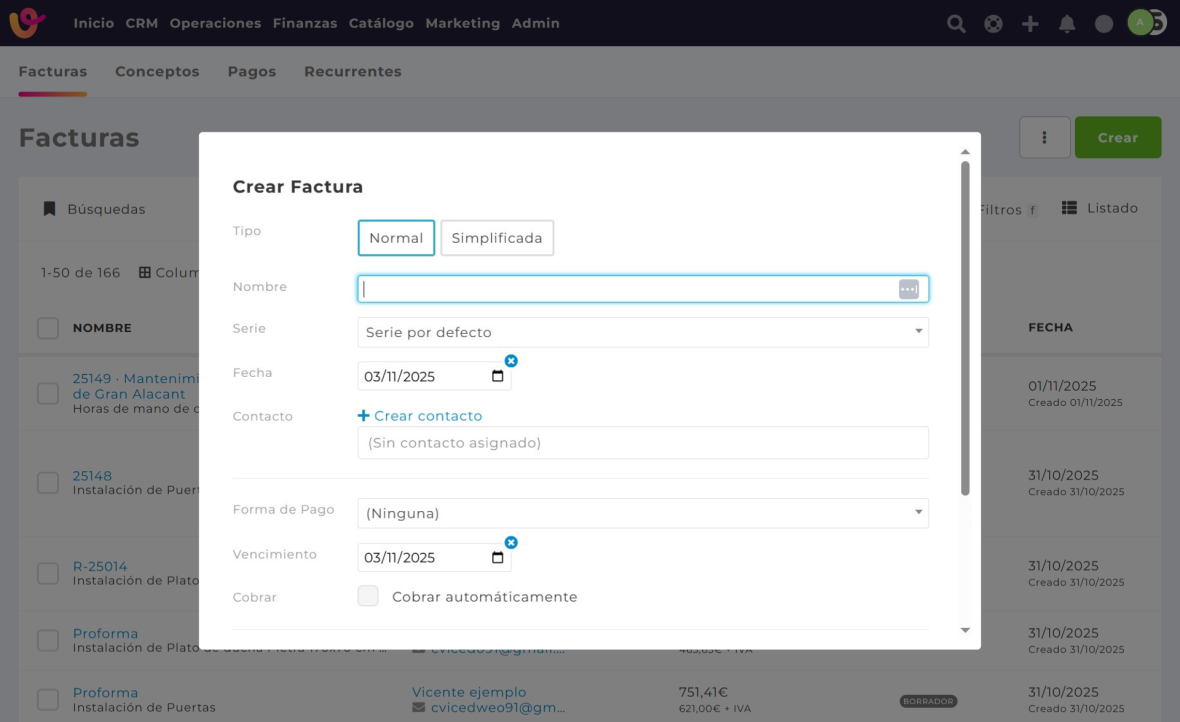Clear the Vencimiento date with blue X icon

[511, 543]
